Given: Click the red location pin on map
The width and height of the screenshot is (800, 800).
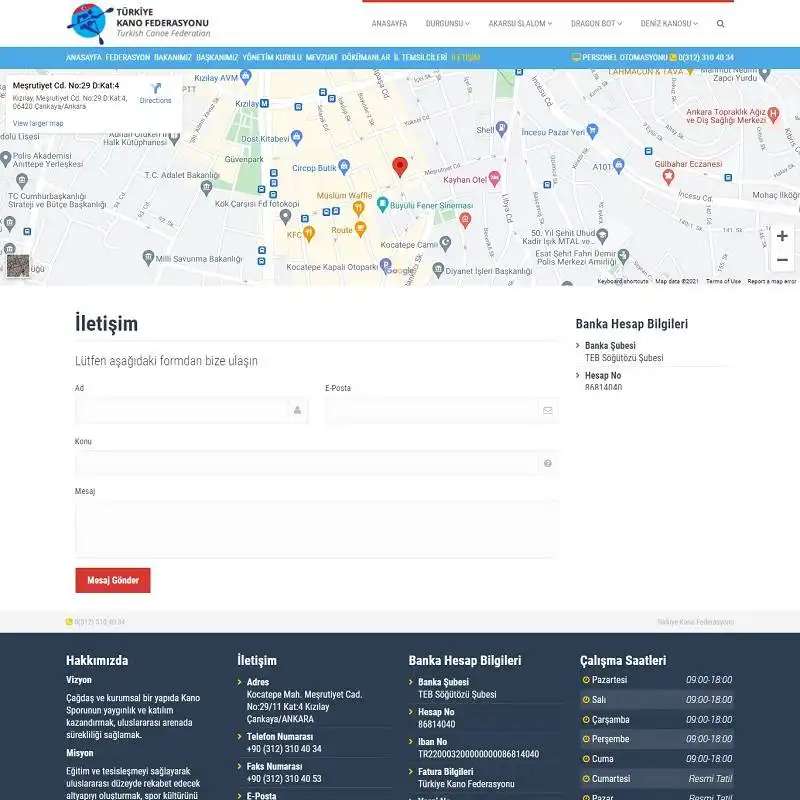Looking at the screenshot, I should [x=399, y=167].
